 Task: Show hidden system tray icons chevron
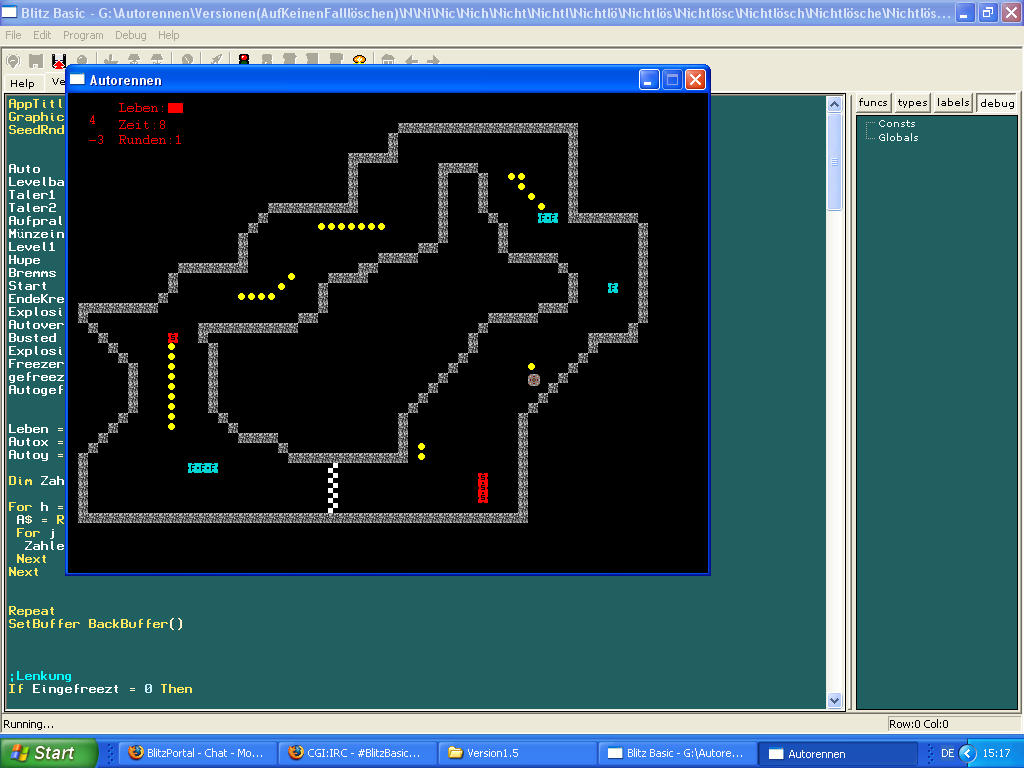[x=966, y=753]
